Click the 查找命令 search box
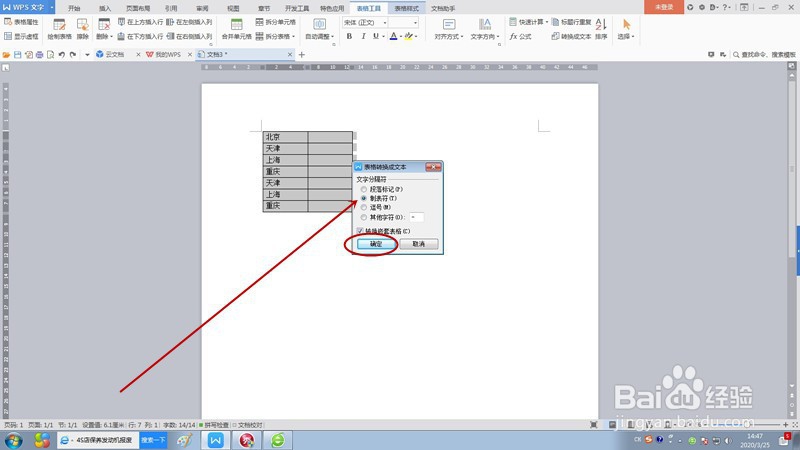The width and height of the screenshot is (800, 450). pyautogui.click(x=764, y=55)
